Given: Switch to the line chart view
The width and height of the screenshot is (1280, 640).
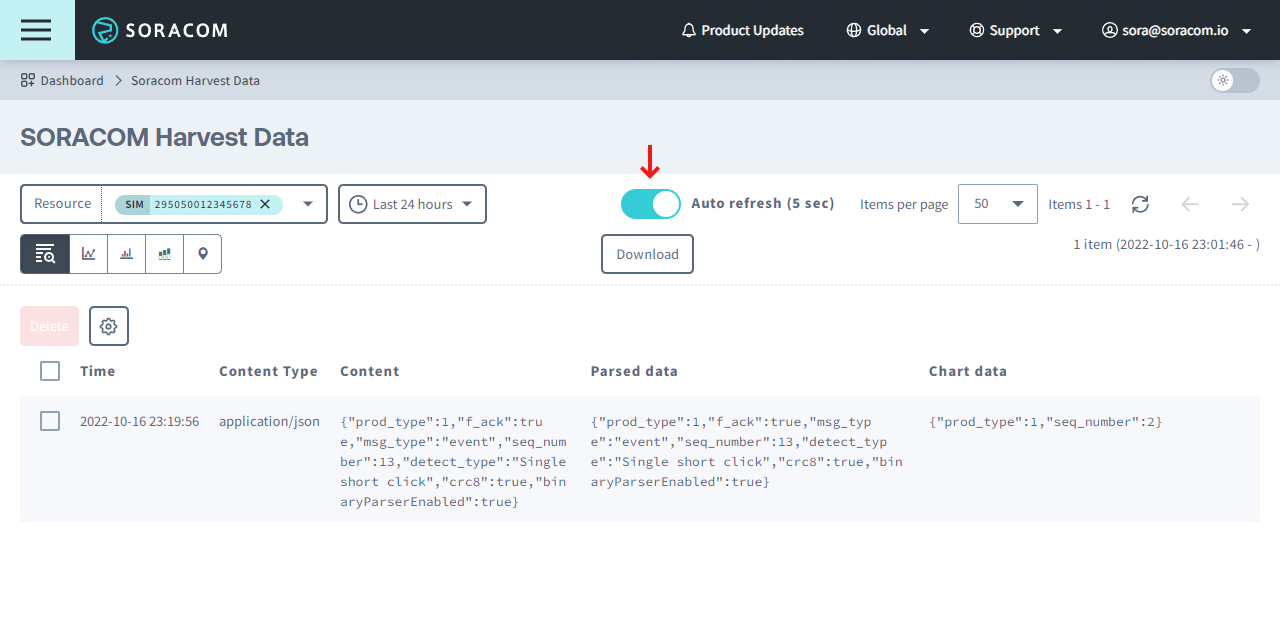Looking at the screenshot, I should point(87,254).
